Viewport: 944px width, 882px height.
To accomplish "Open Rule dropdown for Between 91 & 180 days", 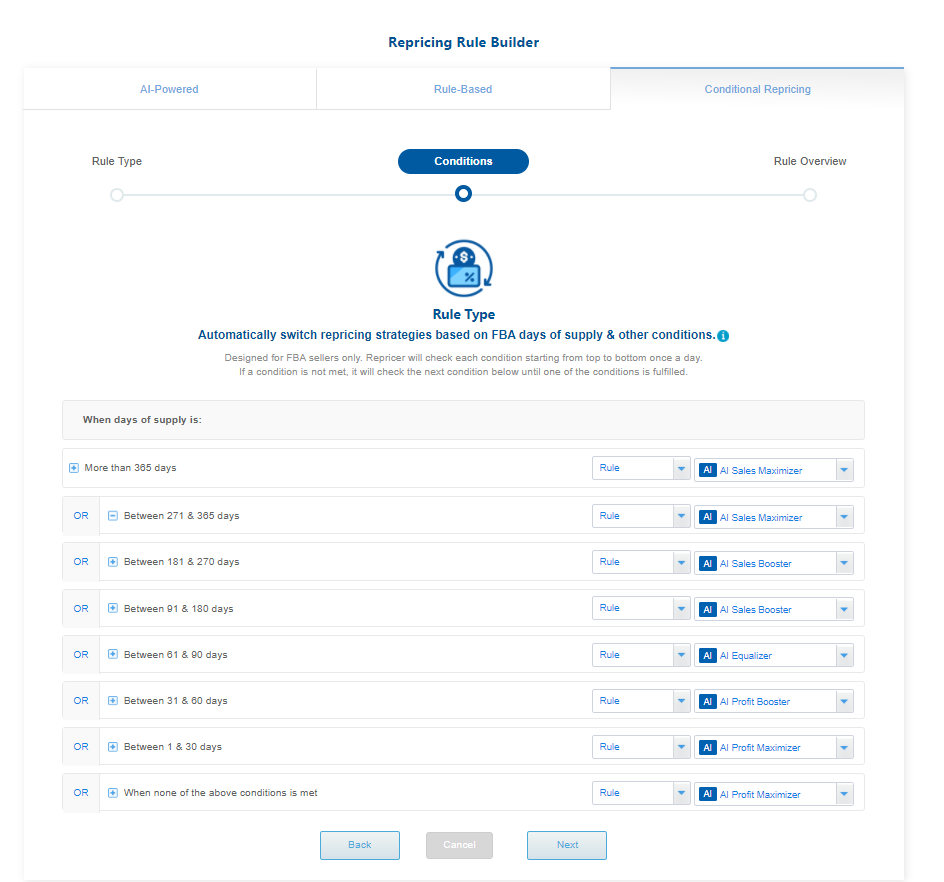I will tap(641, 608).
